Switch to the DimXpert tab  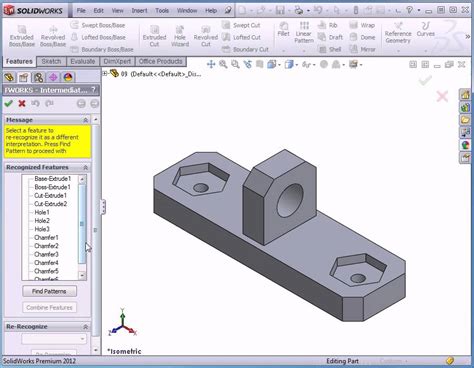pos(117,61)
